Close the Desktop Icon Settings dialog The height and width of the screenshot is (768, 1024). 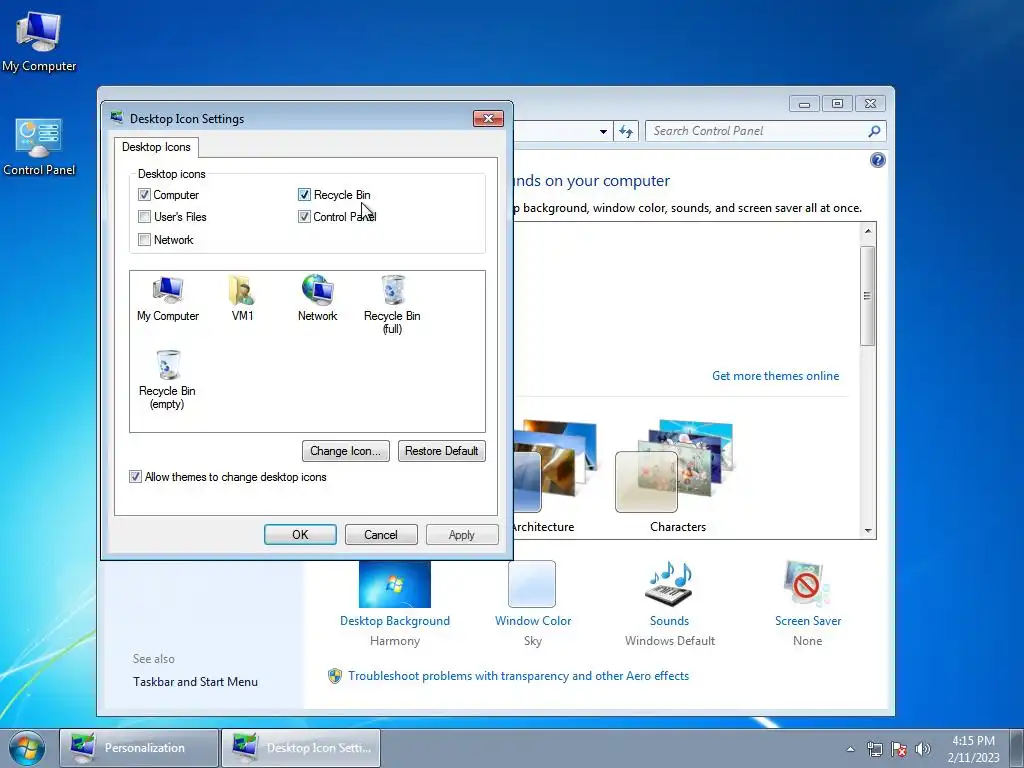click(x=488, y=118)
